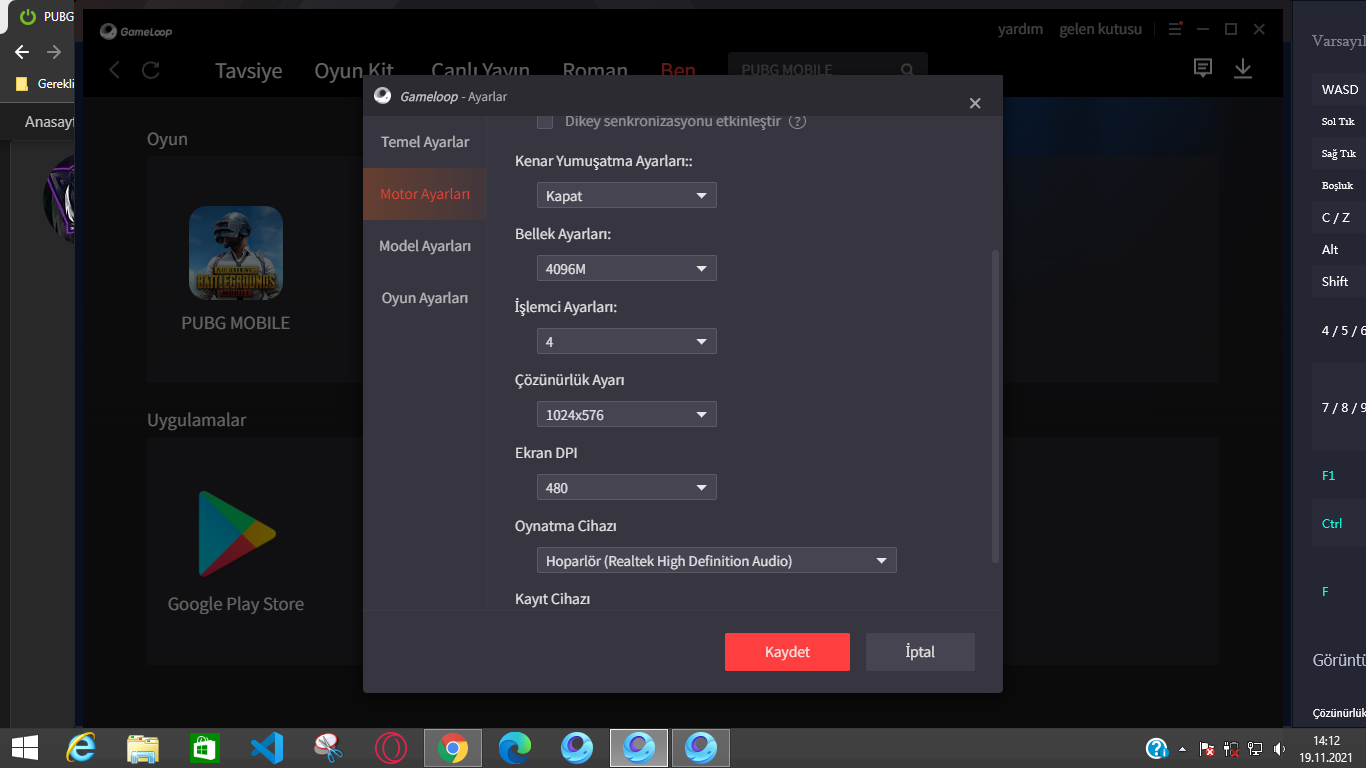Click the C / Z key binding entry

[1339, 217]
